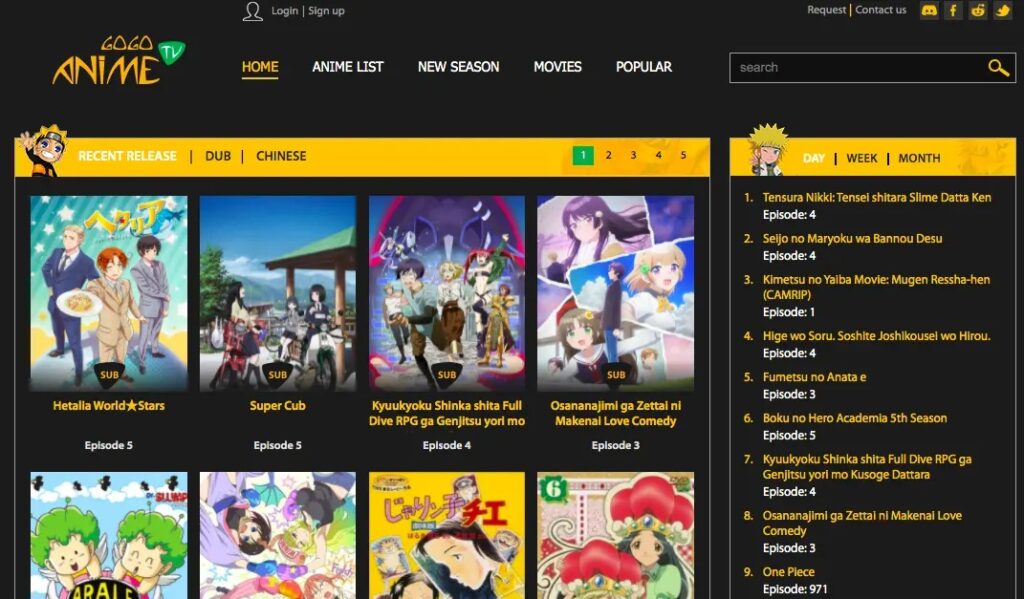Click Kyuukyoku Shinka title under its poster

point(447,413)
